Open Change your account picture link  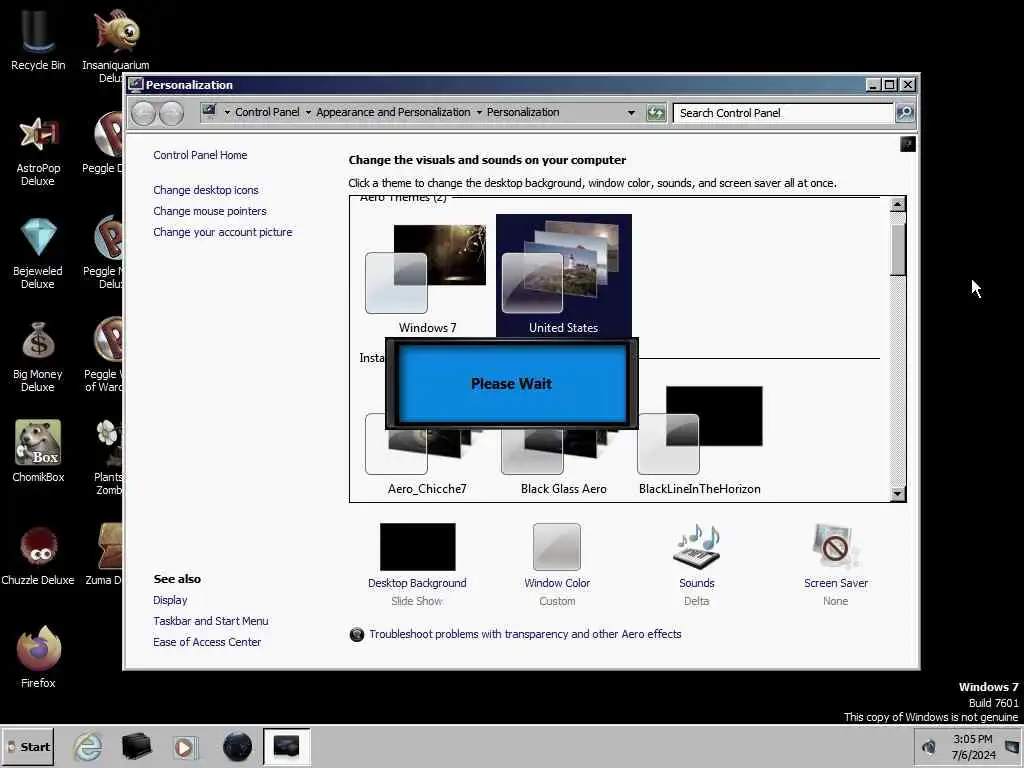(223, 232)
